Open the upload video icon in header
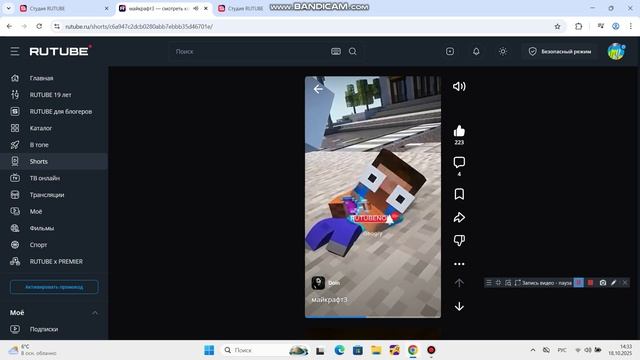Viewport: 640px width, 360px height. [450, 51]
